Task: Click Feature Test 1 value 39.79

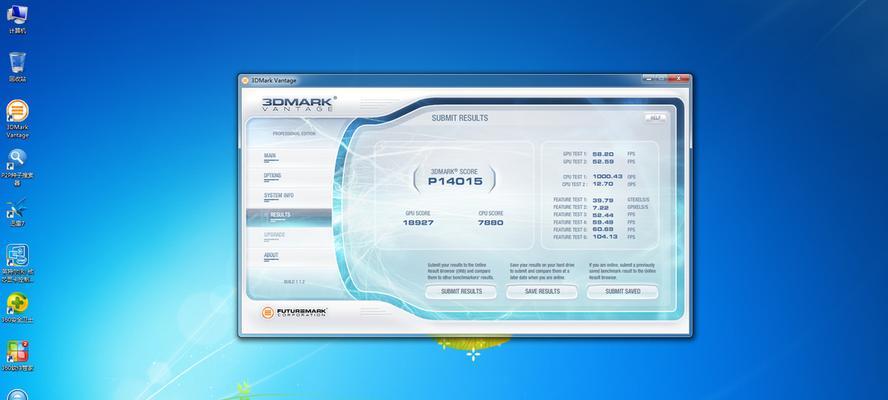Action: 603,201
